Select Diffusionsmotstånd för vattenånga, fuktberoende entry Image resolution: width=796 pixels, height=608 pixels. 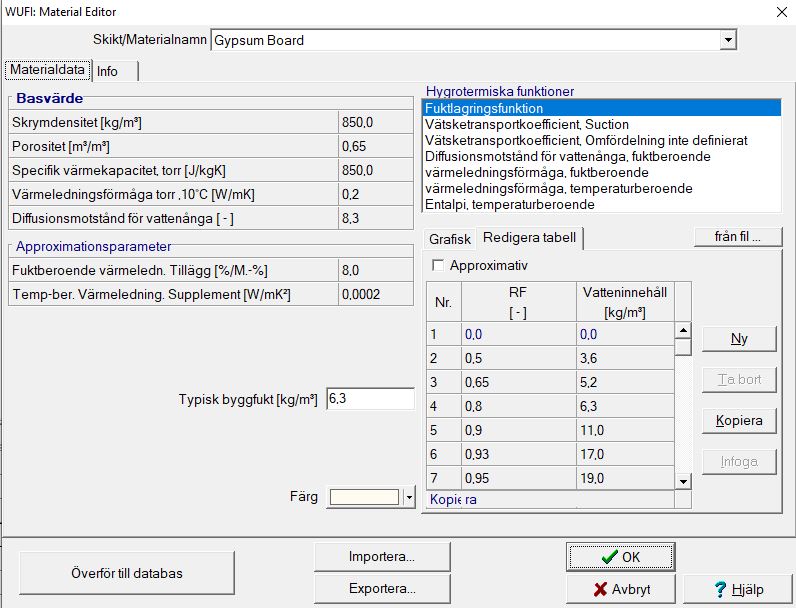[601, 156]
